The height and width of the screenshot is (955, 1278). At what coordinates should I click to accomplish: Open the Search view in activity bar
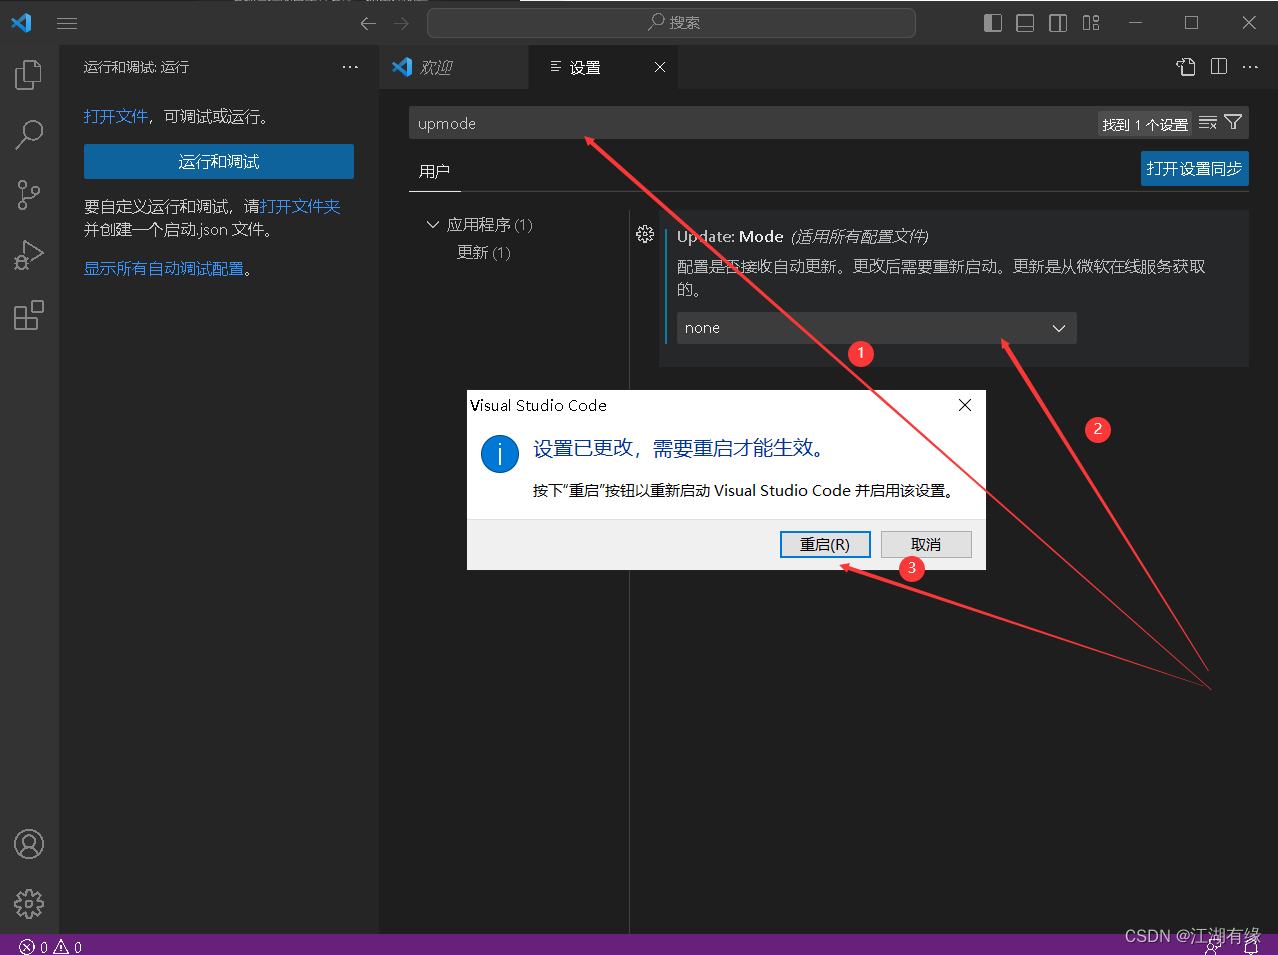(x=29, y=134)
